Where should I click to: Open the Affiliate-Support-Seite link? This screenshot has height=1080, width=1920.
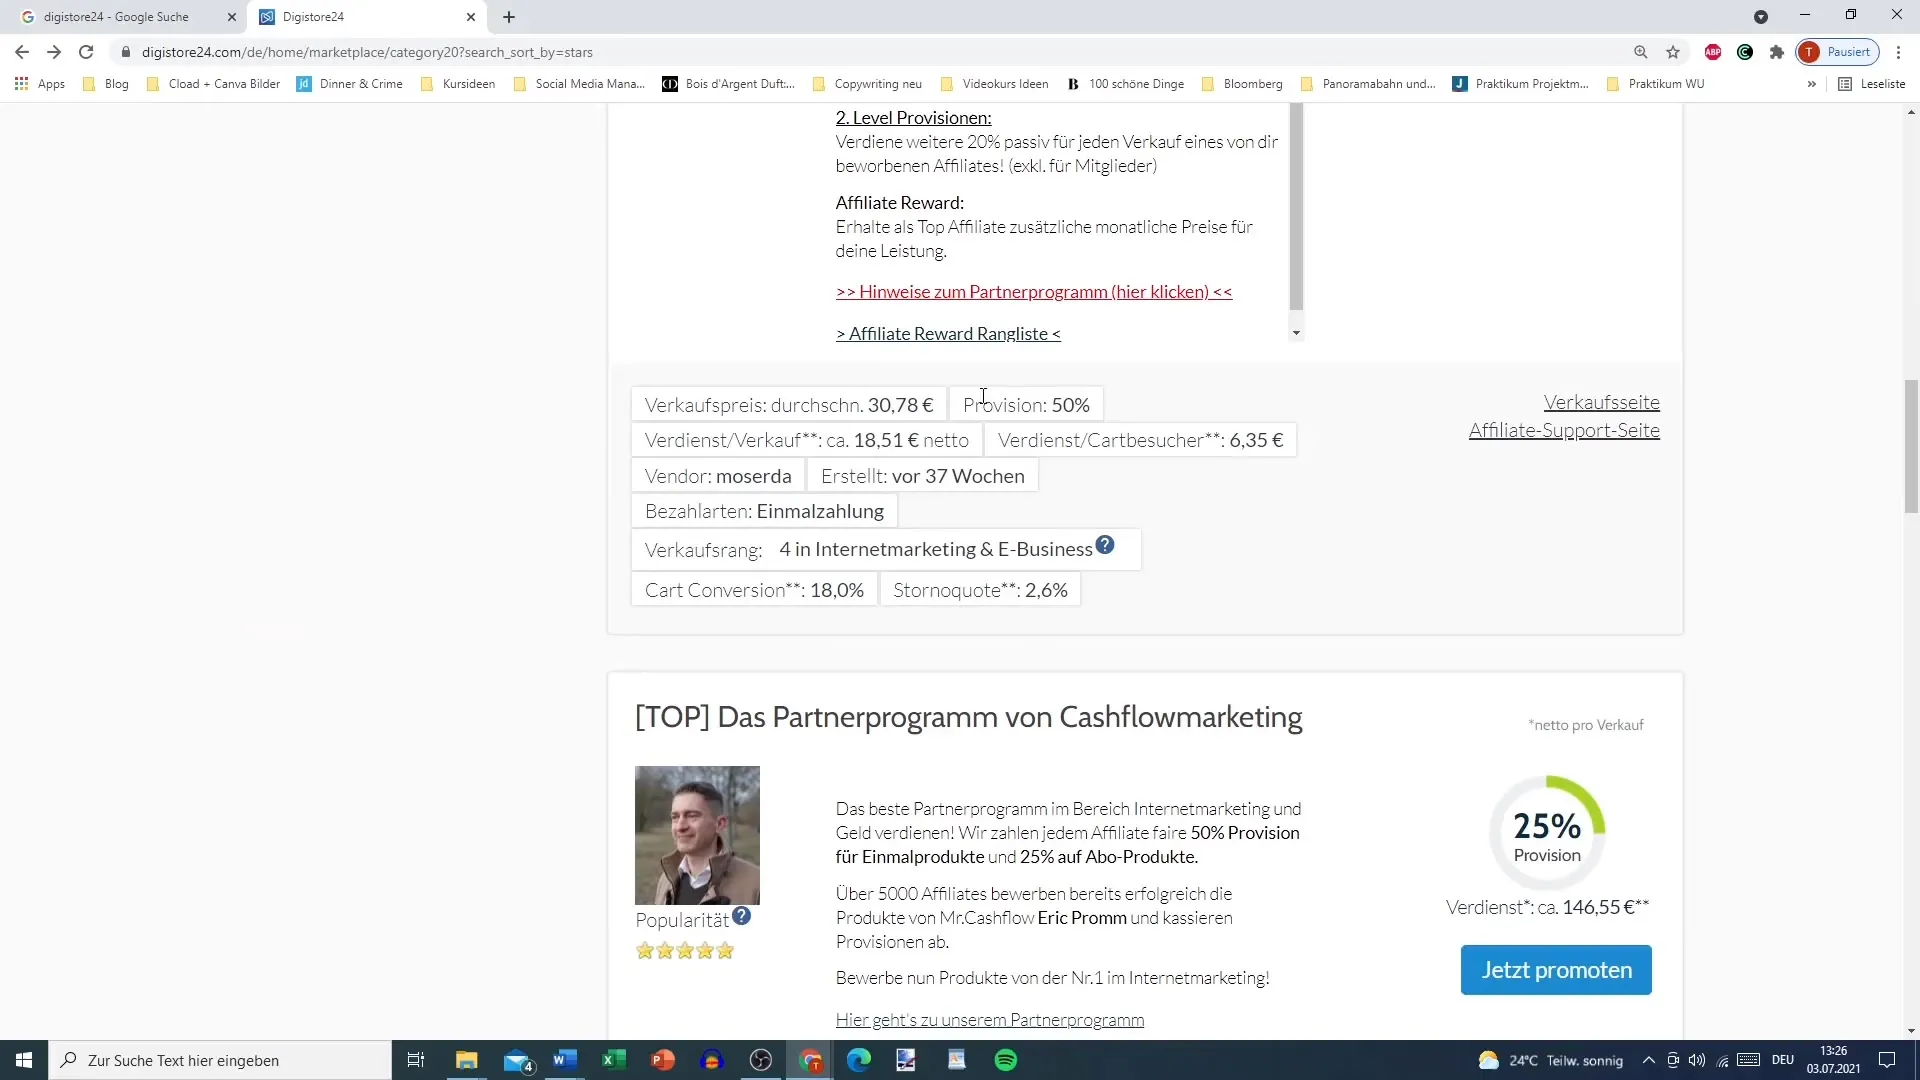pos(1564,430)
